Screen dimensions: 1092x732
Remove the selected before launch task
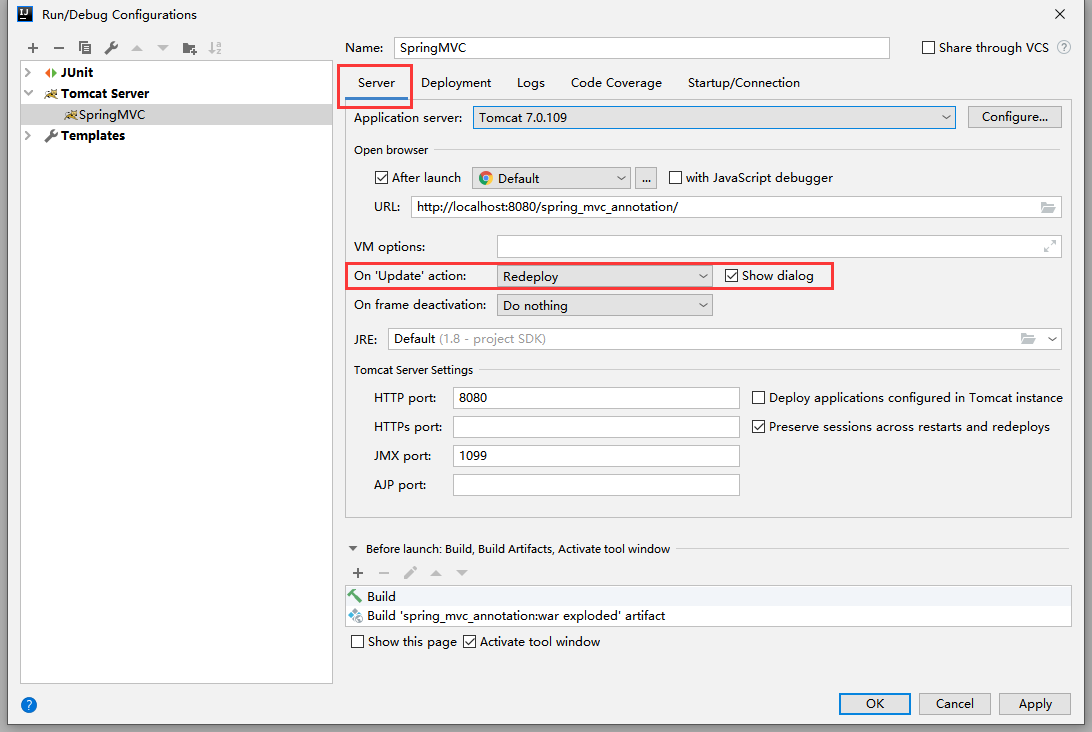[384, 573]
